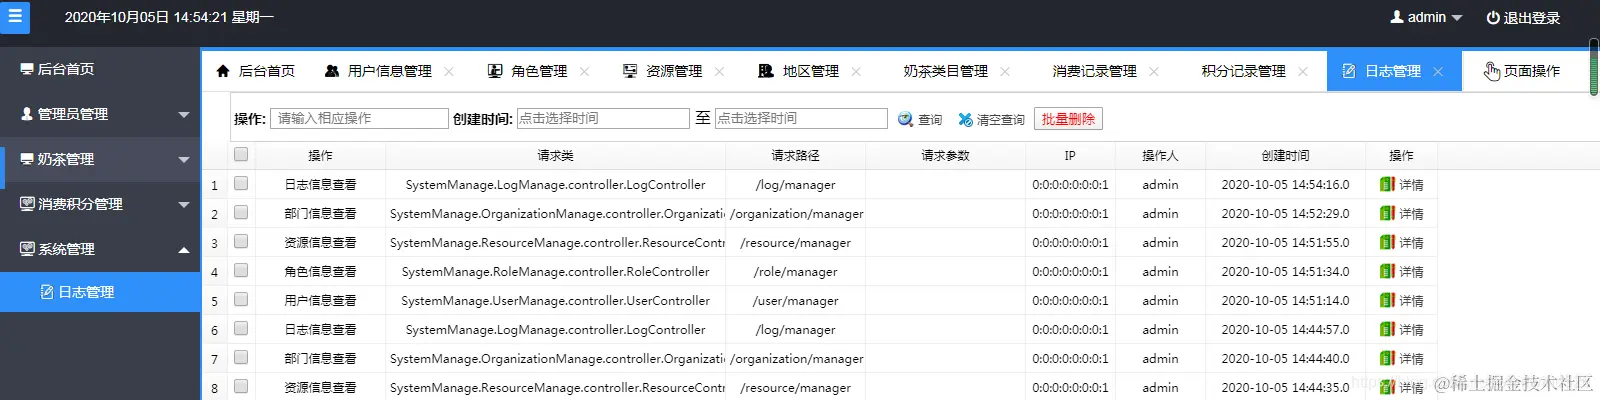The image size is (1600, 400).
Task: Open the 页面操作 page actions menu
Action: [1522, 71]
